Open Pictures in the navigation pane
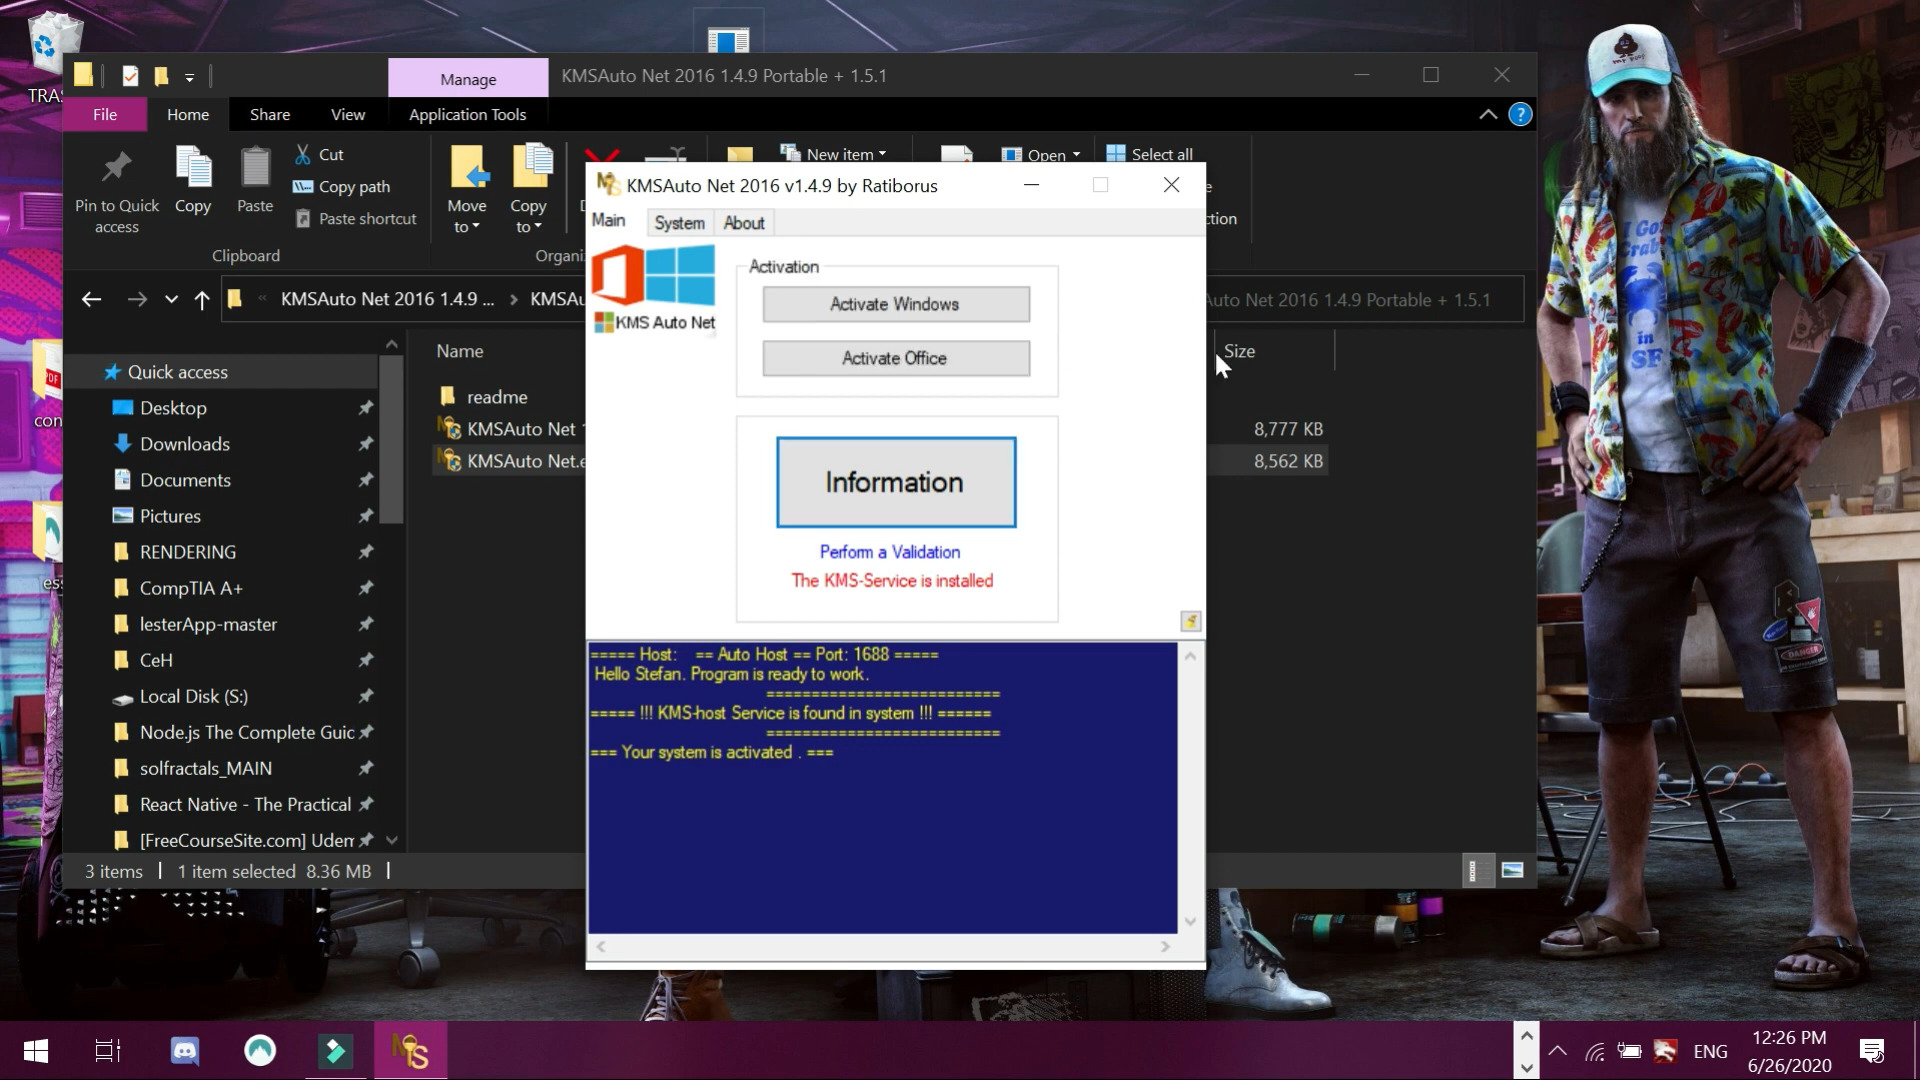The height and width of the screenshot is (1080, 1920). (170, 516)
